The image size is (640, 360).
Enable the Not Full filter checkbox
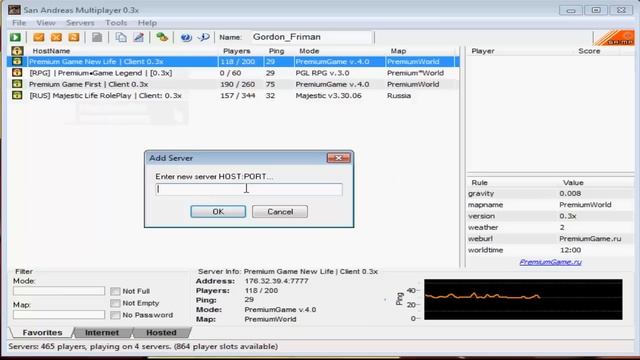tap(115, 291)
